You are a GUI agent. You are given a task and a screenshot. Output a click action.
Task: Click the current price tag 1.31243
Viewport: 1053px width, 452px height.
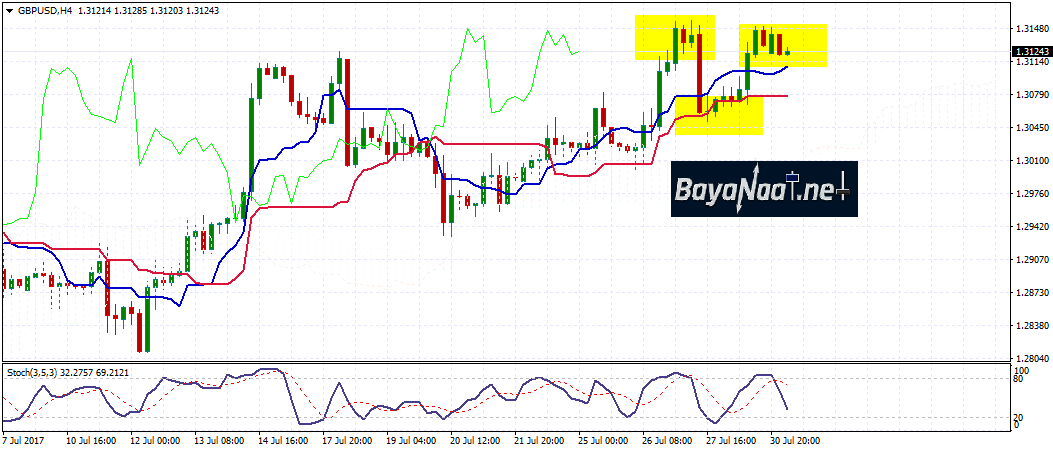[1030, 51]
